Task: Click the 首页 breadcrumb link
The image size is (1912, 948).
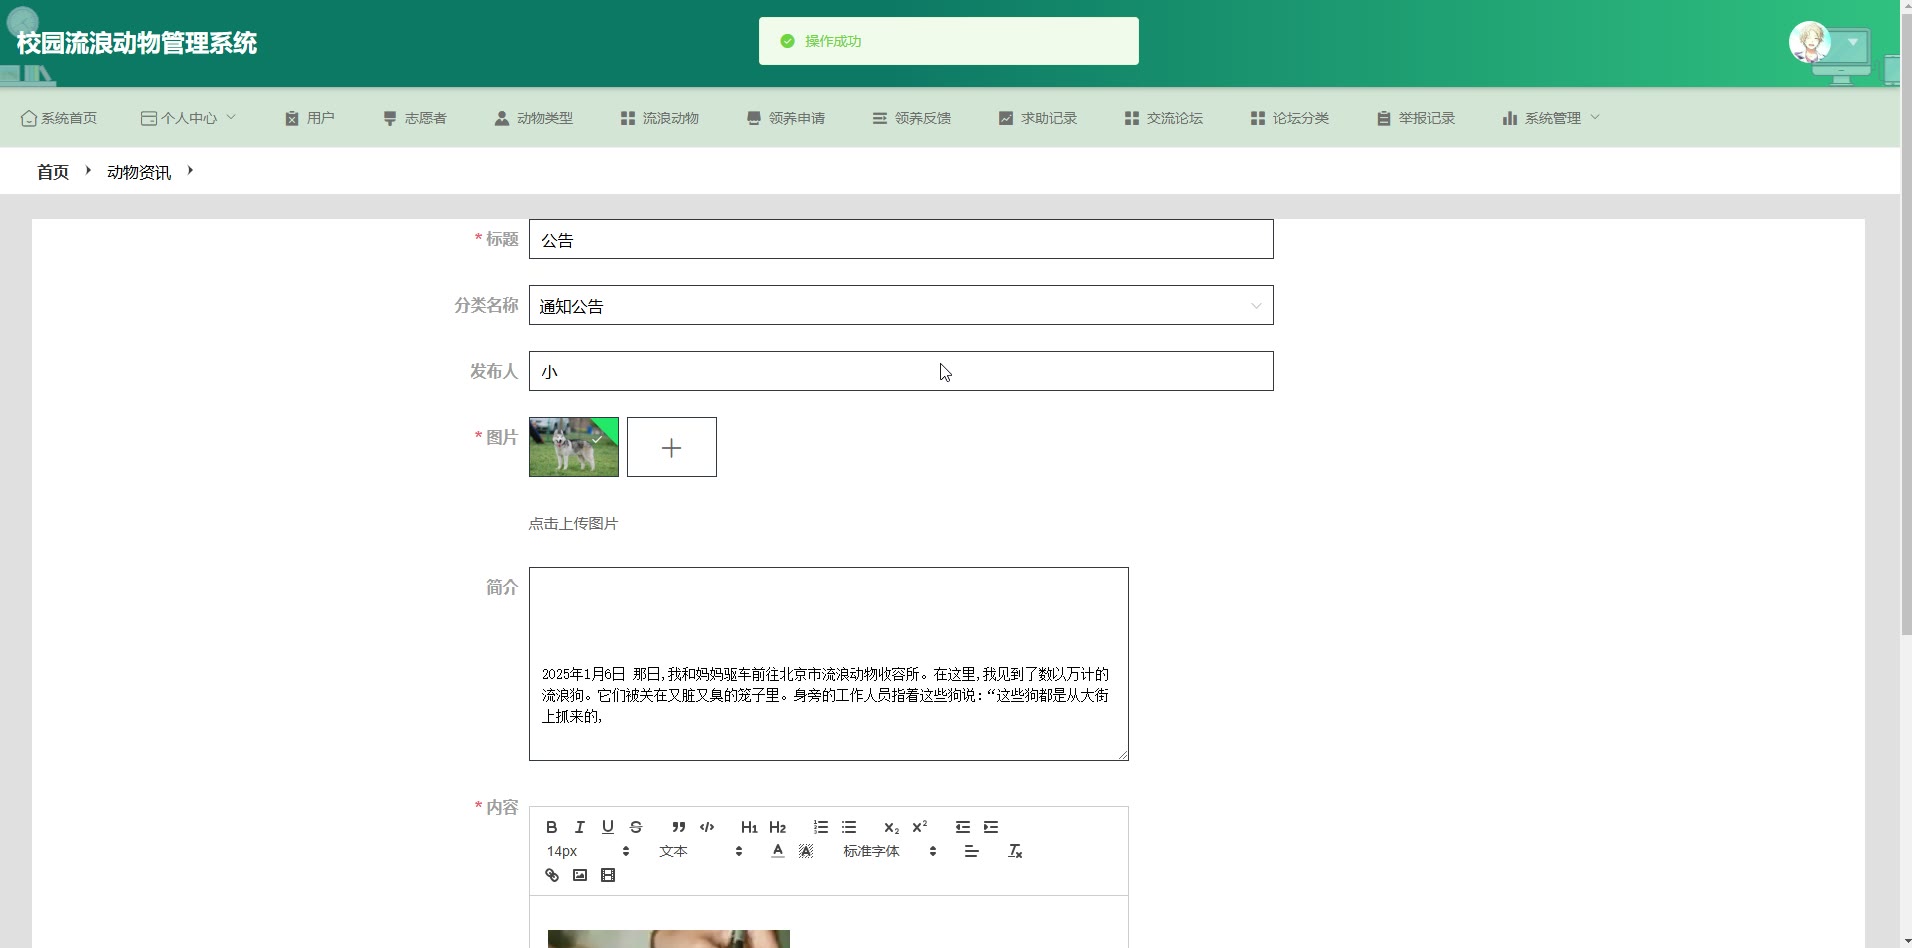Action: pyautogui.click(x=53, y=172)
